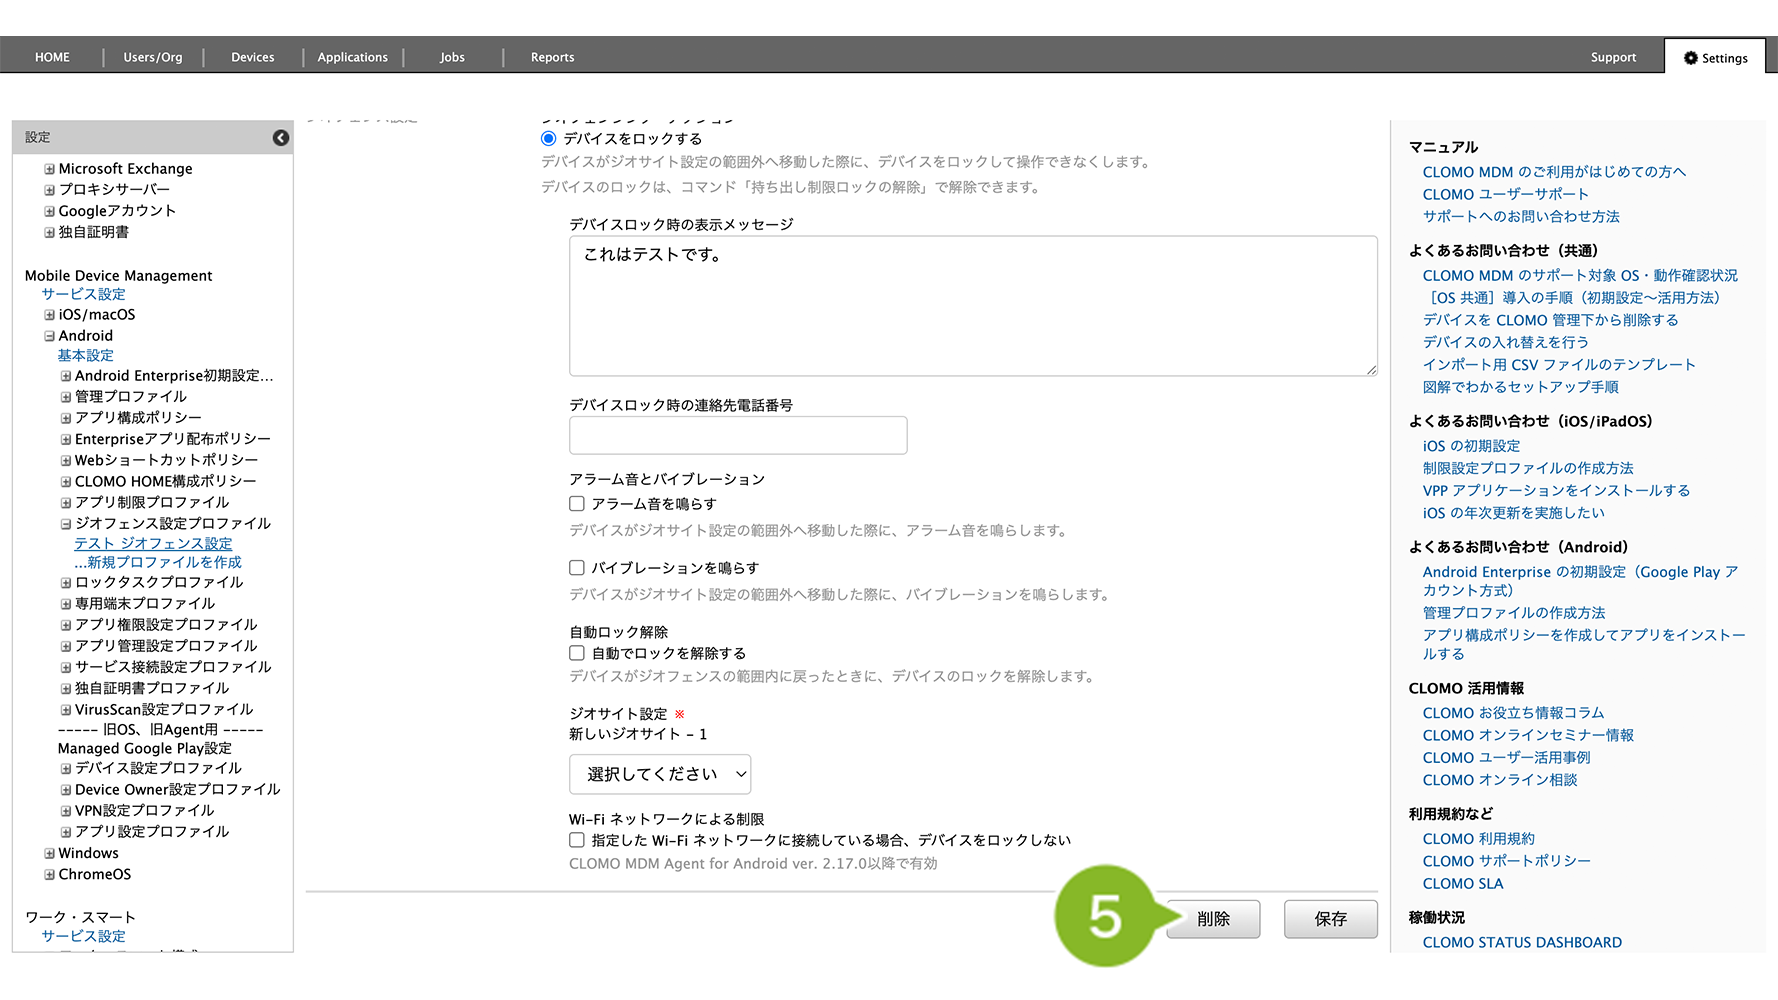Viewport: 1778px width, 1000px height.
Task: Enable バイブレーションを鳴らす checkbox
Action: pyautogui.click(x=577, y=568)
